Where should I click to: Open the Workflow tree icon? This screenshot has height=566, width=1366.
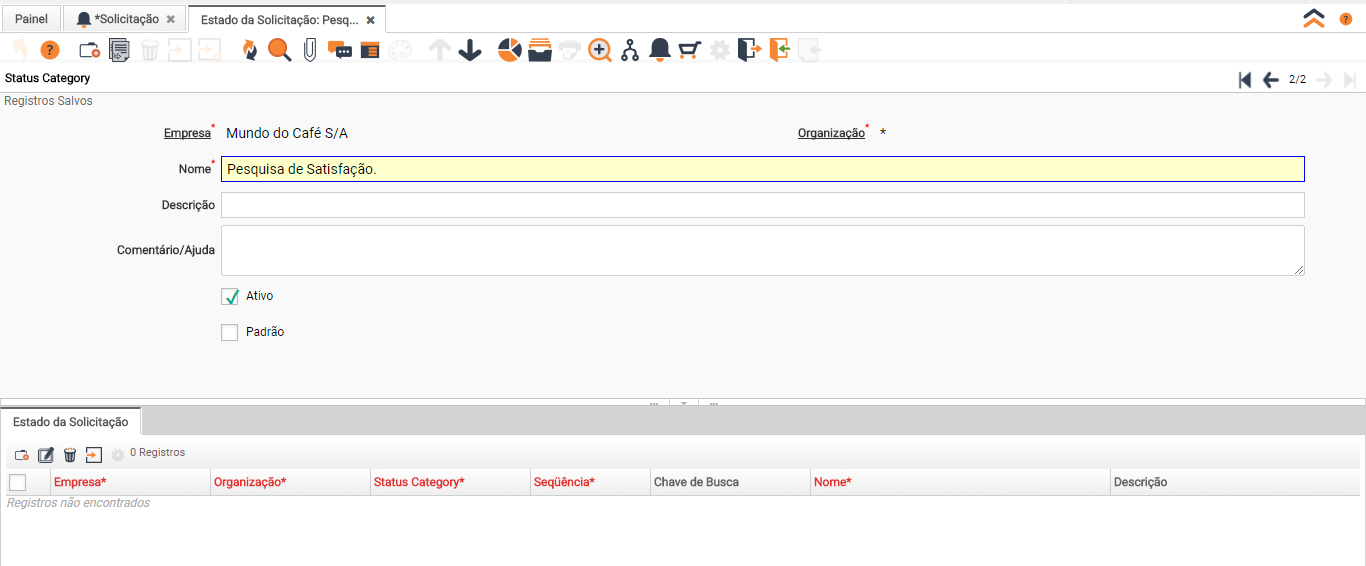pyautogui.click(x=629, y=50)
